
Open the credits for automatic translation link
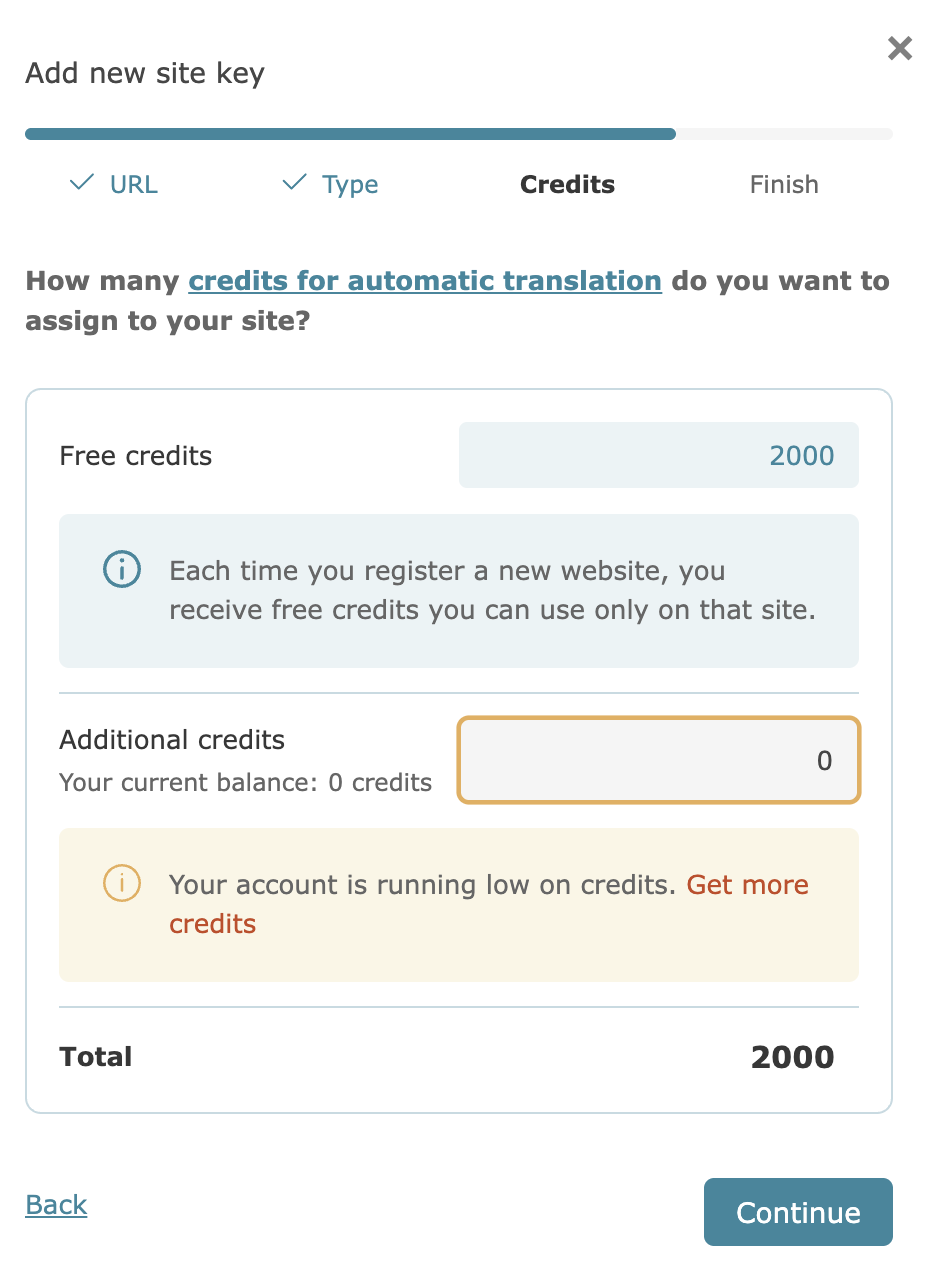coord(425,281)
